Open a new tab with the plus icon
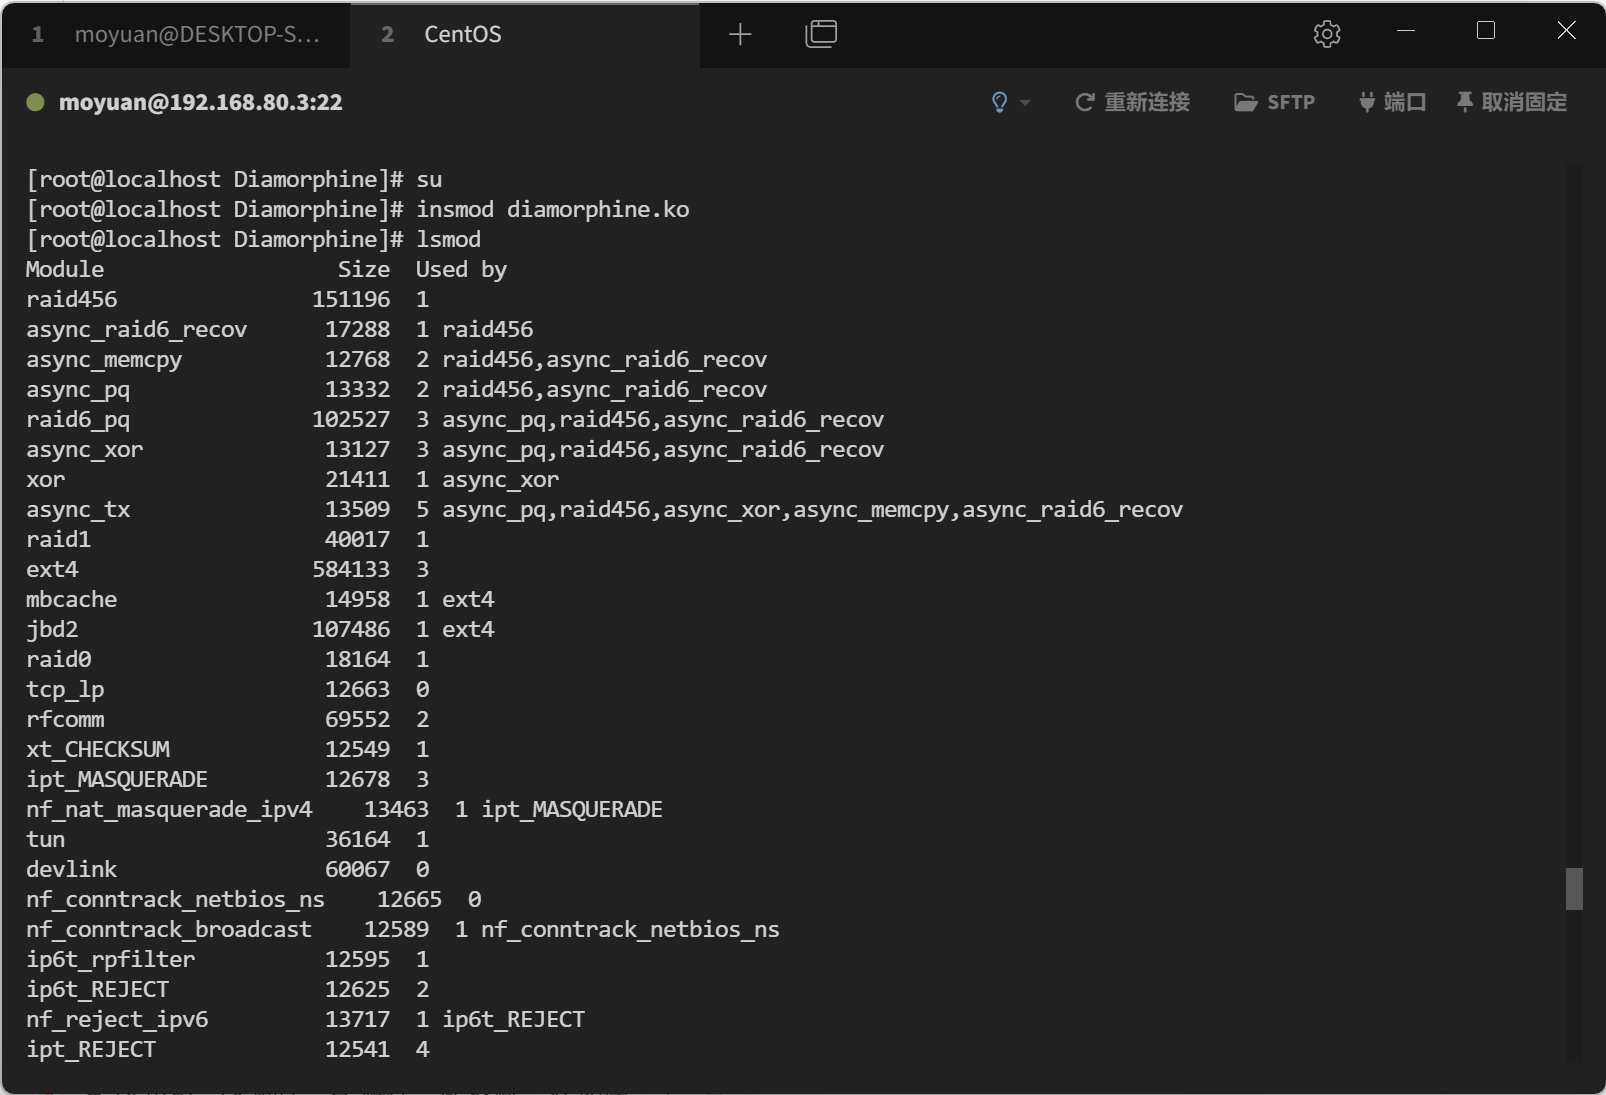This screenshot has height=1095, width=1606. point(740,35)
